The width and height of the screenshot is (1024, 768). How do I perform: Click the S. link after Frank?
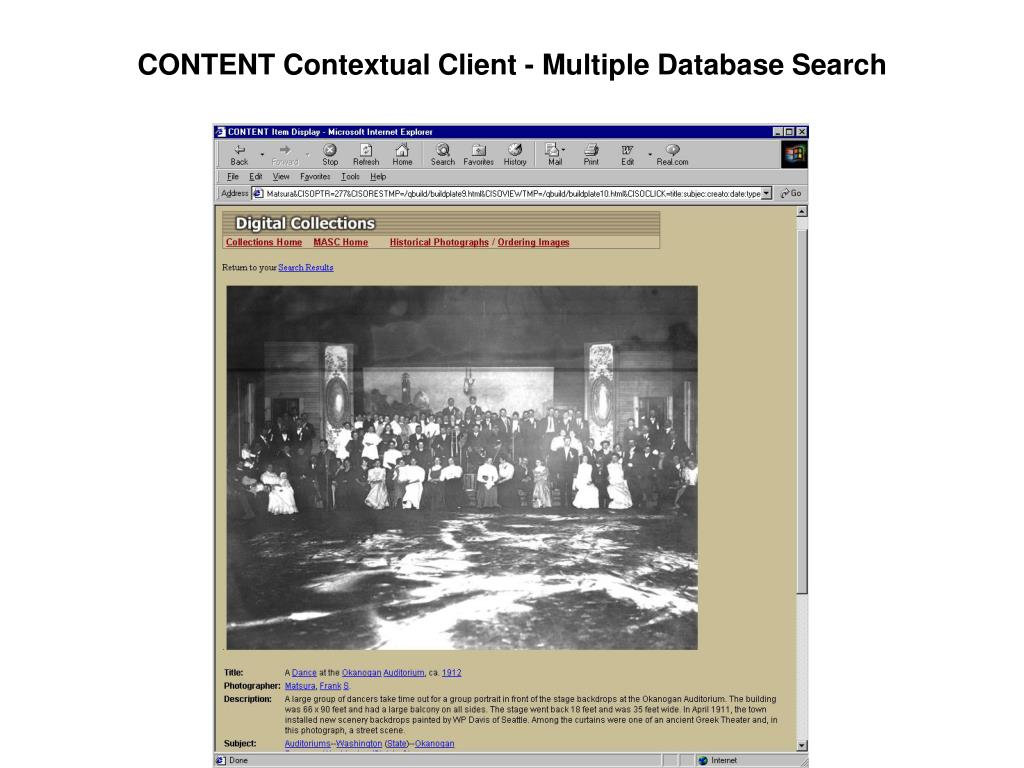(x=345, y=686)
